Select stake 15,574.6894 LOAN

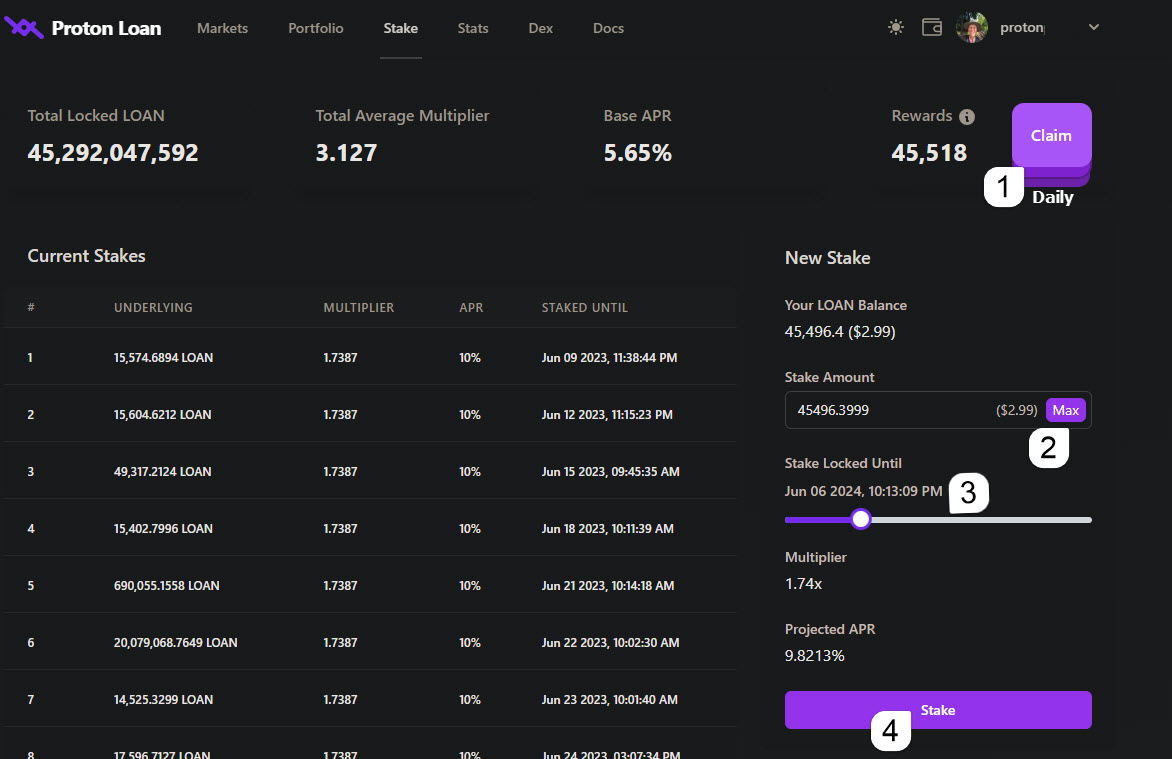[x=163, y=357]
